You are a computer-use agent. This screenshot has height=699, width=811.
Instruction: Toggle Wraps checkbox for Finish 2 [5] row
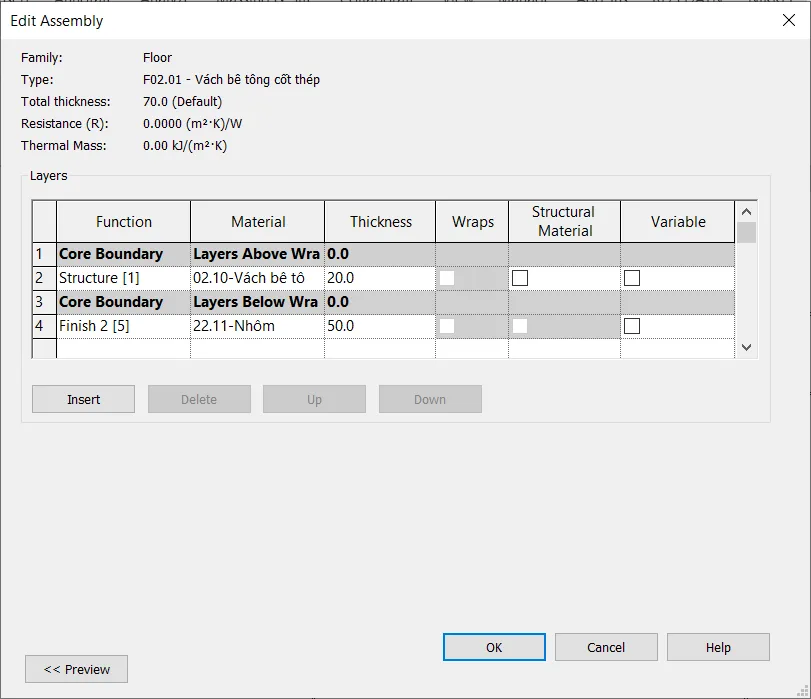click(x=447, y=326)
